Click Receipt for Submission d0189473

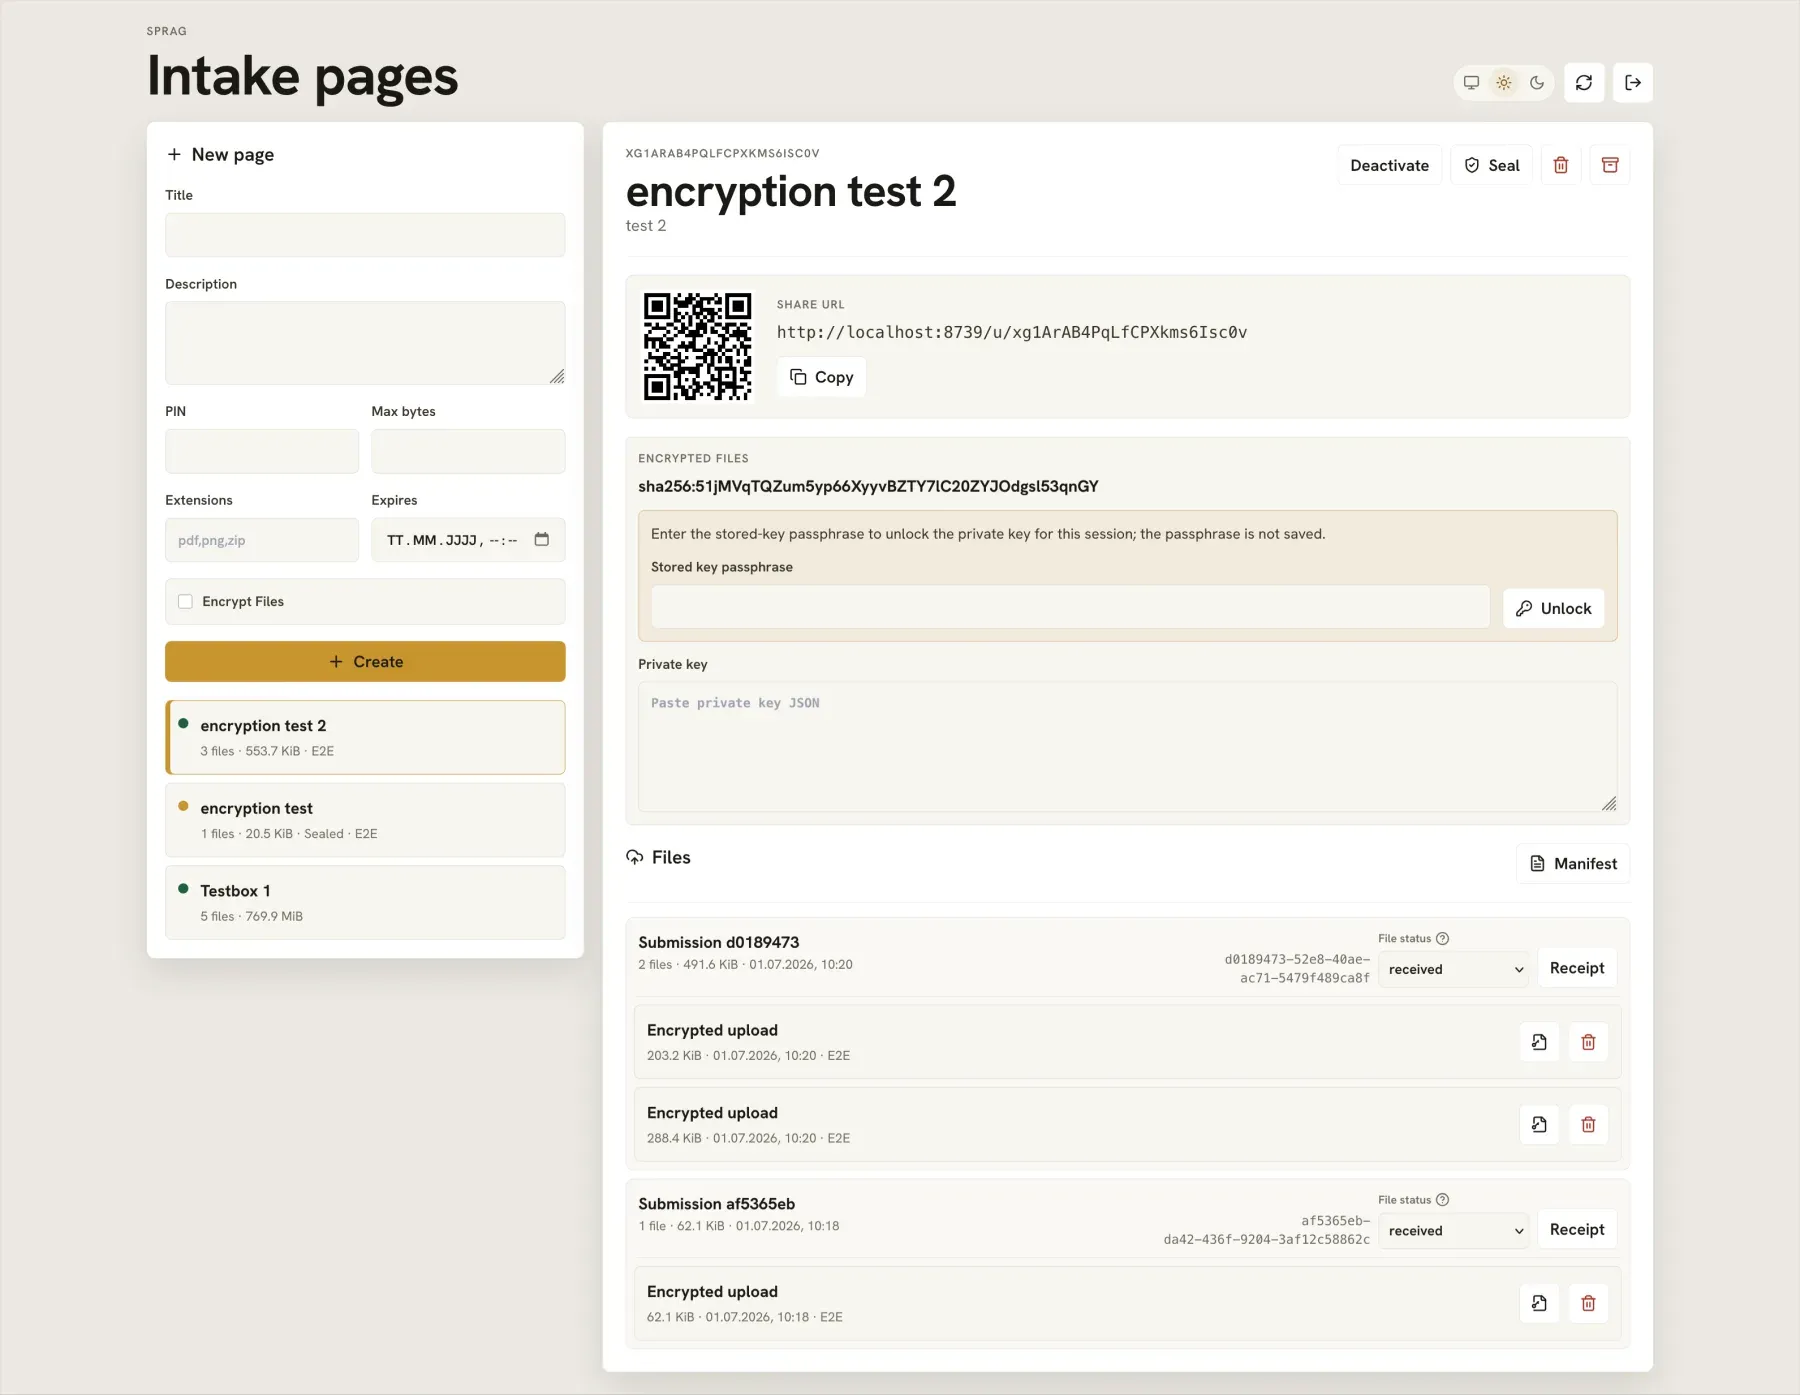(x=1577, y=968)
